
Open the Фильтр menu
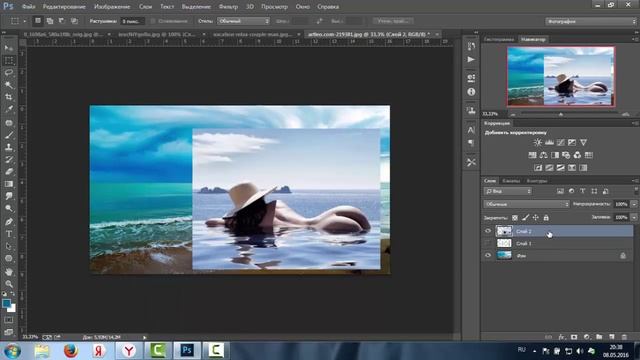pos(228,7)
